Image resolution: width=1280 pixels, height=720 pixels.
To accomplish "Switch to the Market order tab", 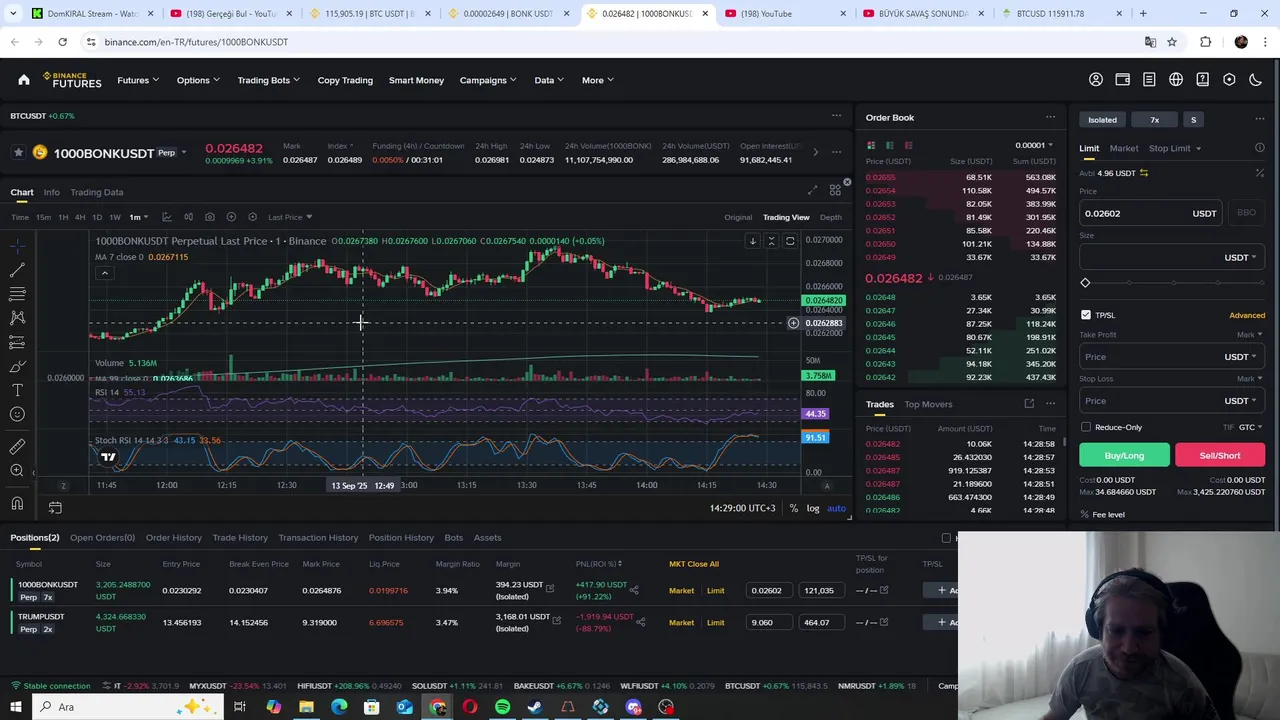I will (x=1123, y=148).
